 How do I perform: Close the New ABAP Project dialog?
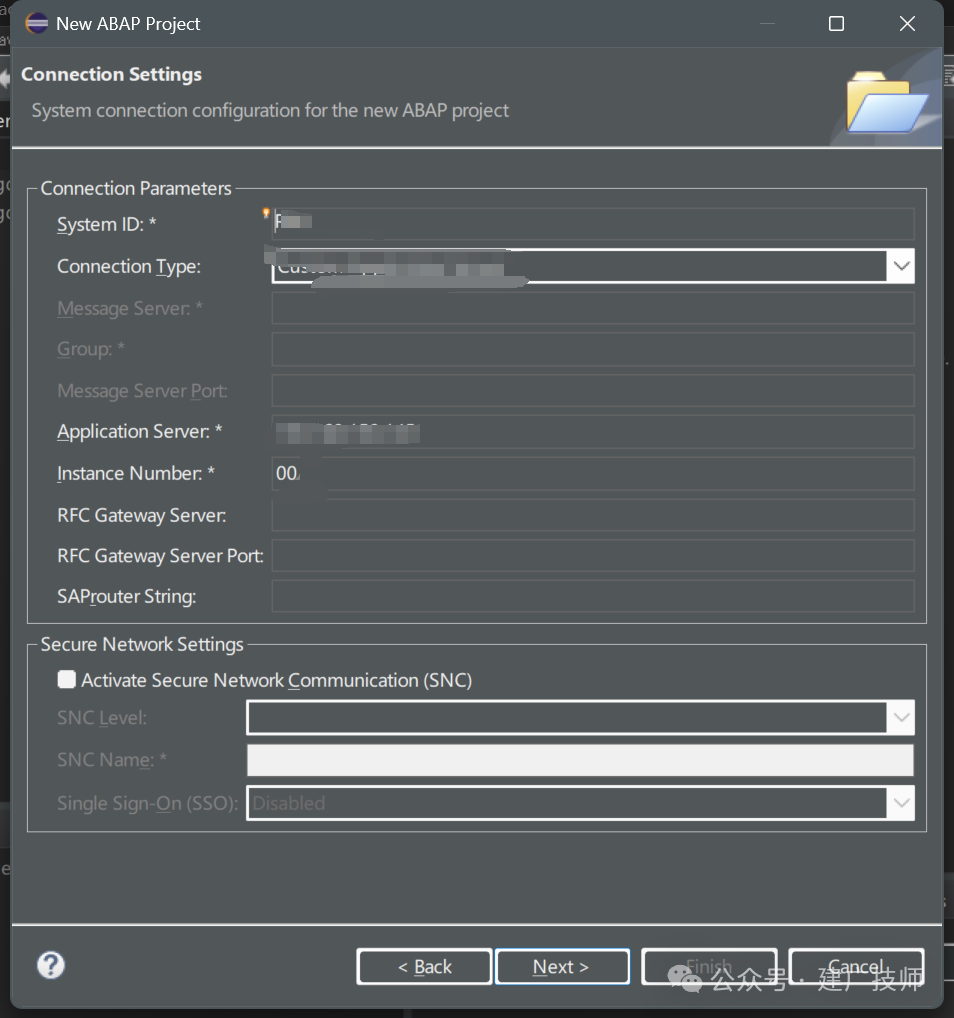coord(907,24)
